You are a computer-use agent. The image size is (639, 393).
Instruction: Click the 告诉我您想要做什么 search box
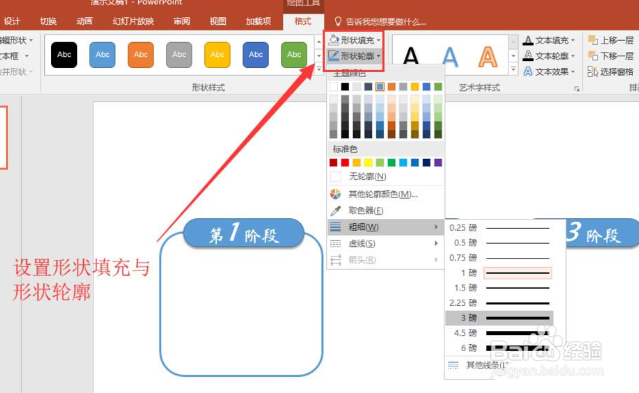click(x=386, y=22)
